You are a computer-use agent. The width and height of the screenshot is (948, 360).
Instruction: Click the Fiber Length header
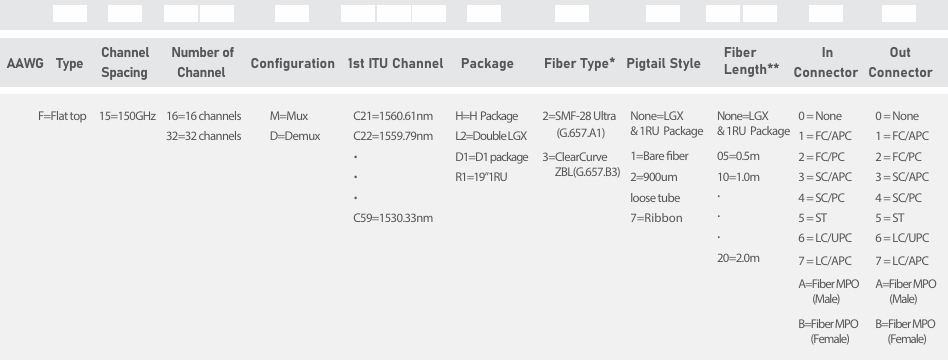pyautogui.click(x=751, y=61)
